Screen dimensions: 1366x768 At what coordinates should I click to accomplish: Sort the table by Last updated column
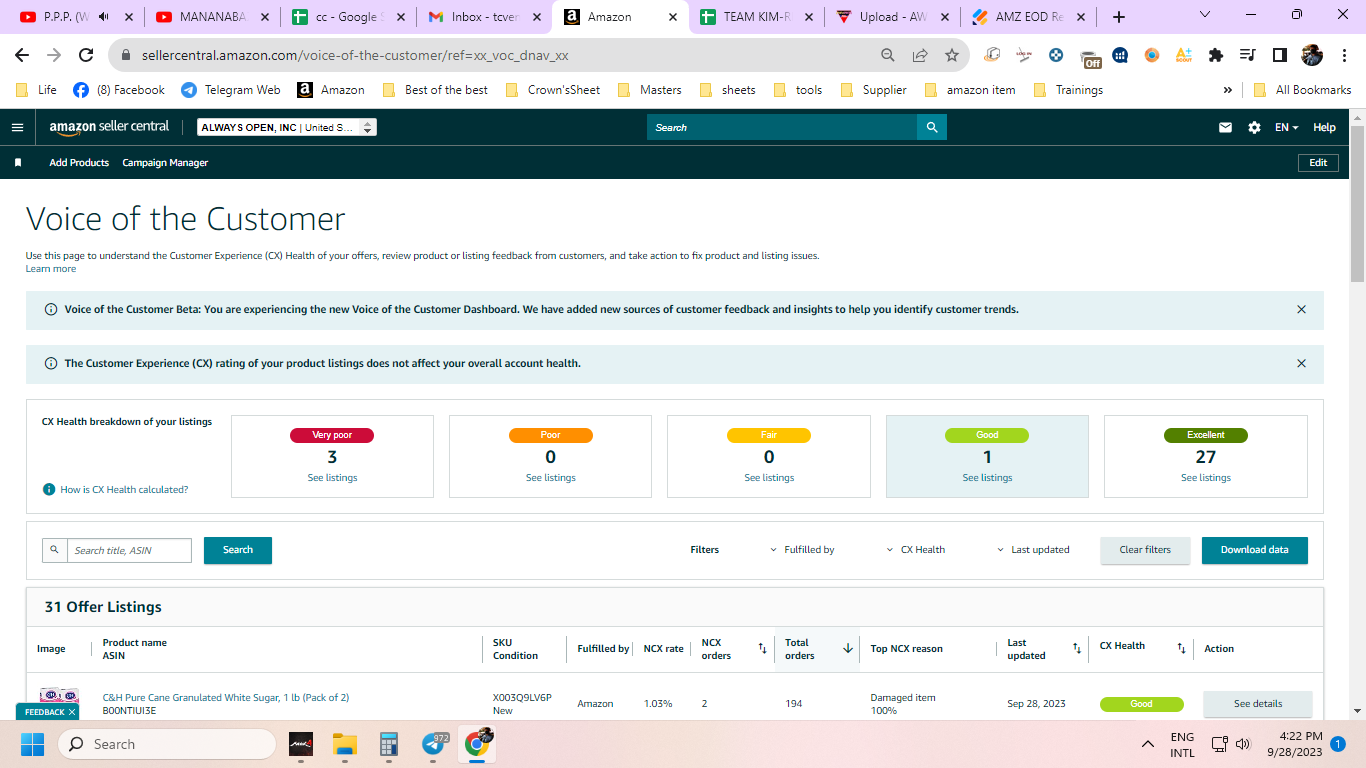pos(1077,649)
